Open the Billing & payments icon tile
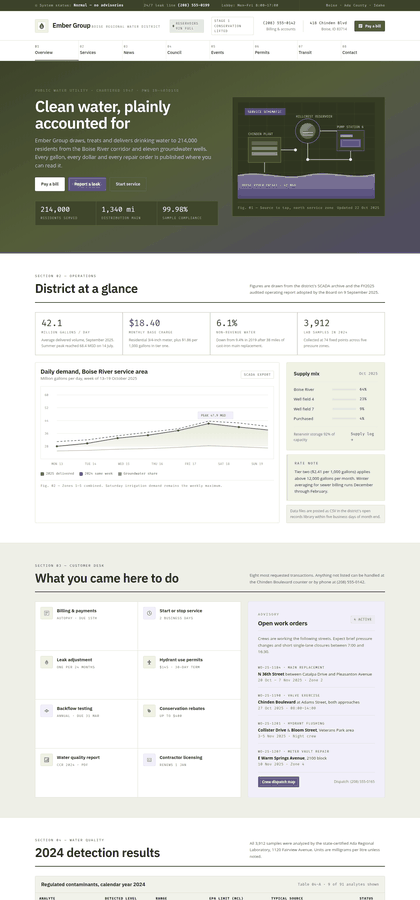 46,613
